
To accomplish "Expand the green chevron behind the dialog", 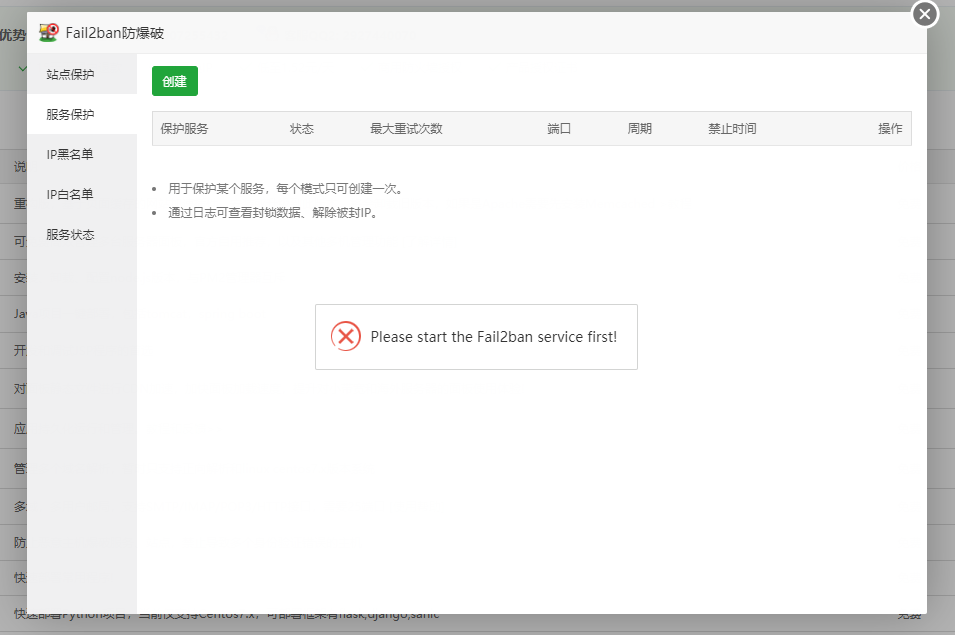I will click(x=21, y=69).
